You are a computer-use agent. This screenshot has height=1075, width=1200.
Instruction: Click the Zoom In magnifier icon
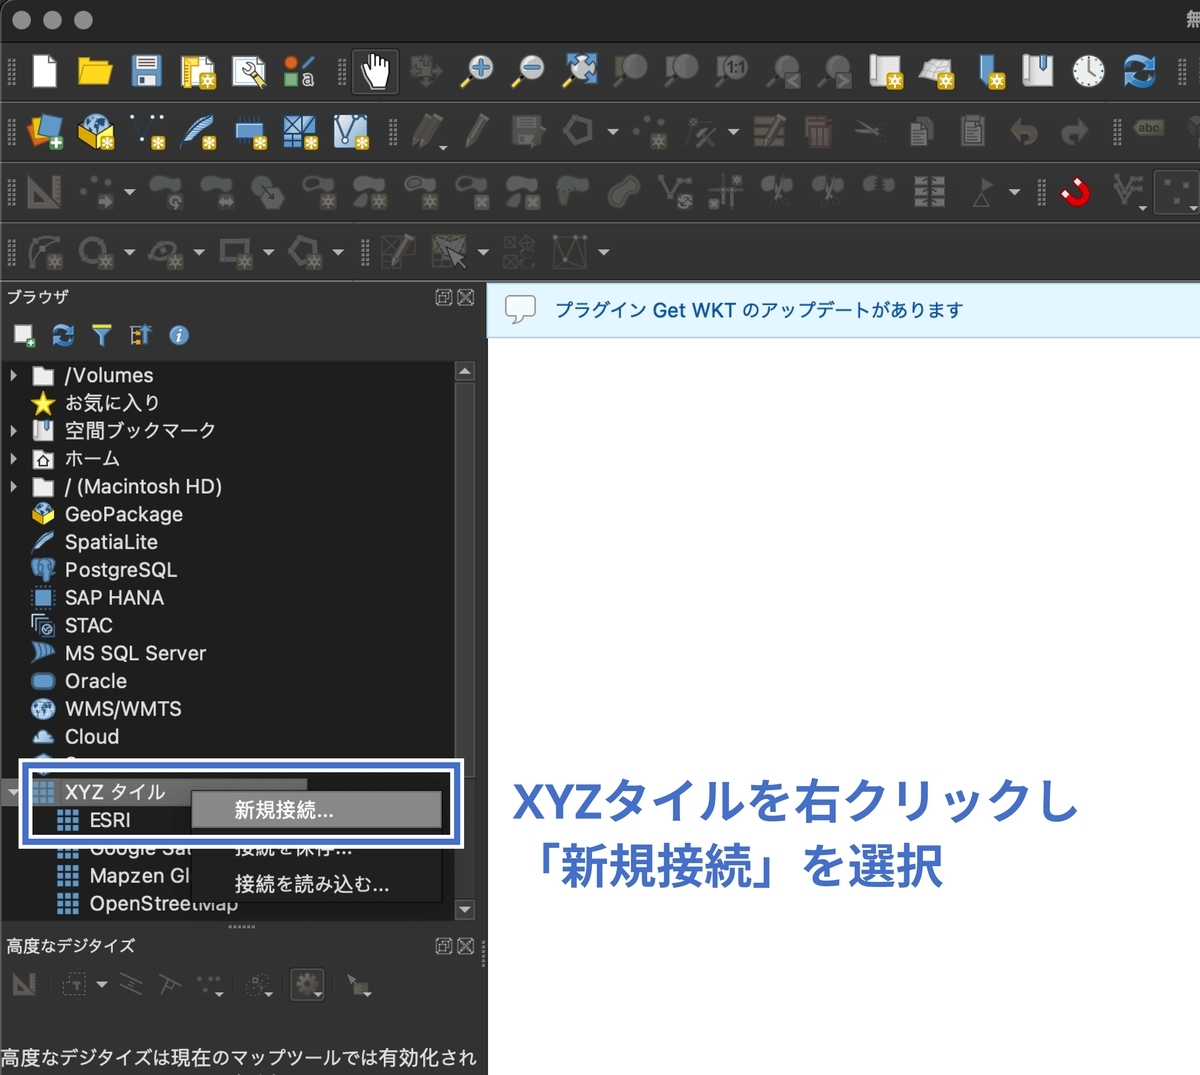478,72
